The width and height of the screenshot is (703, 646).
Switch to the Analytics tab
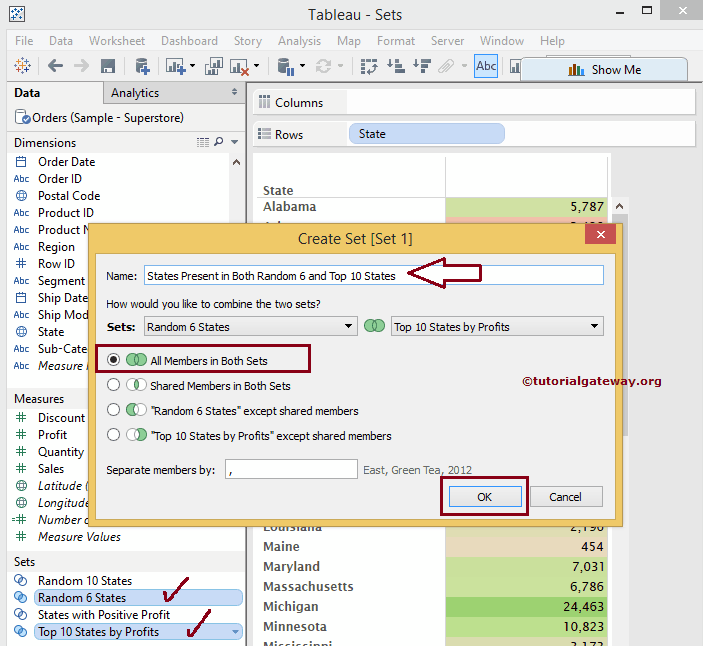click(x=135, y=93)
